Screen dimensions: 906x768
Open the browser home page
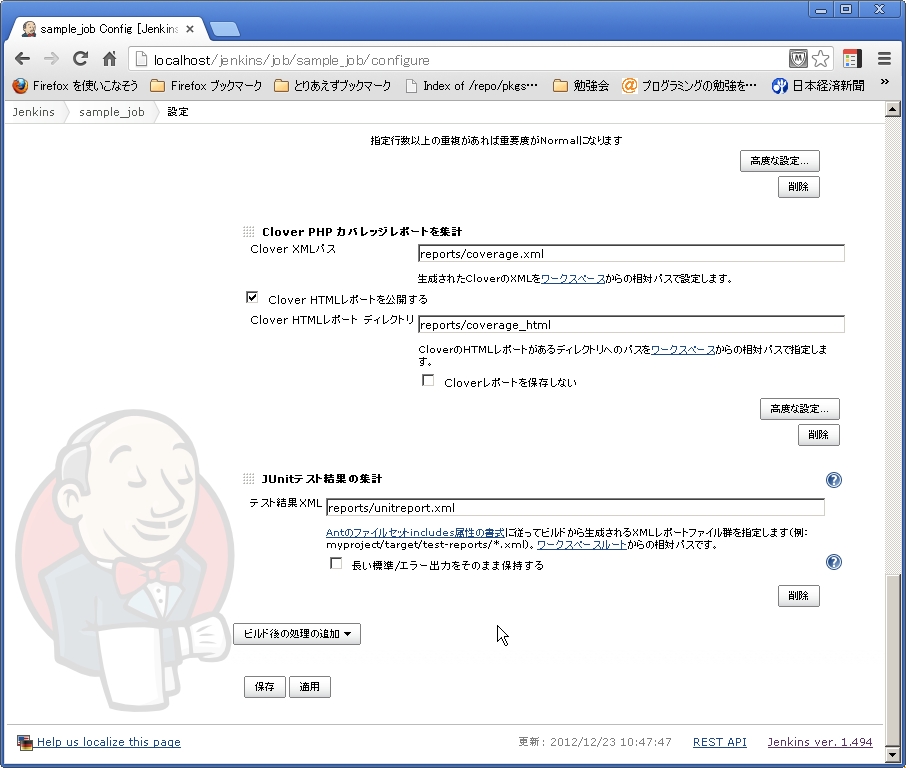[109, 58]
